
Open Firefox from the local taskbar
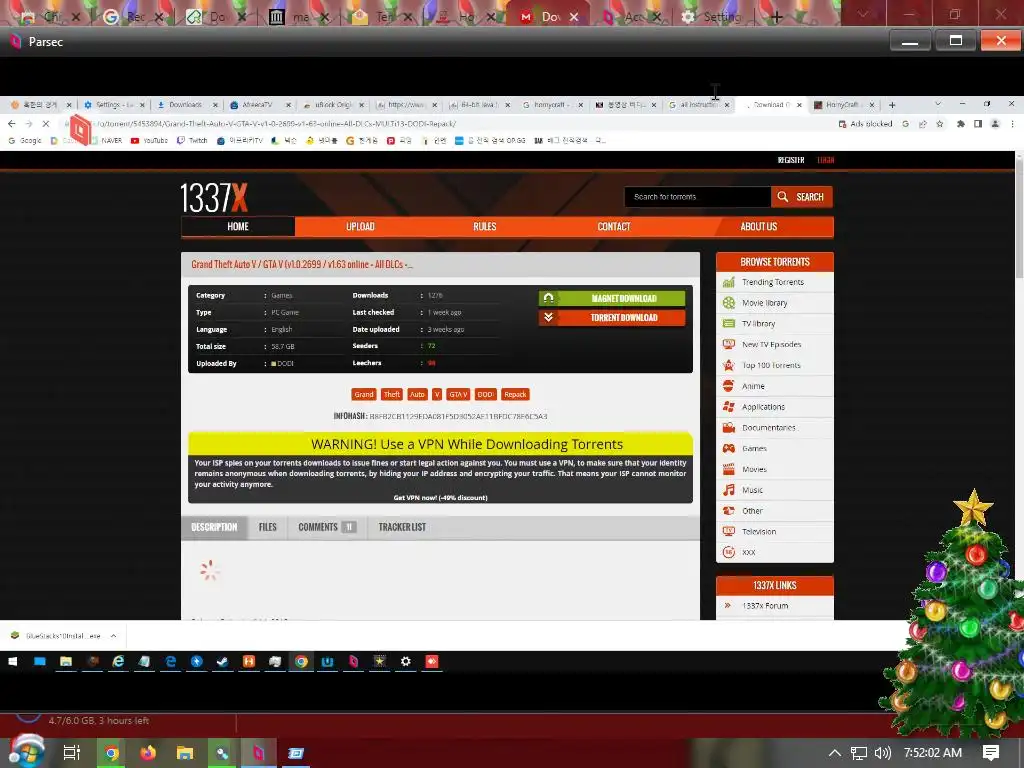pyautogui.click(x=148, y=753)
